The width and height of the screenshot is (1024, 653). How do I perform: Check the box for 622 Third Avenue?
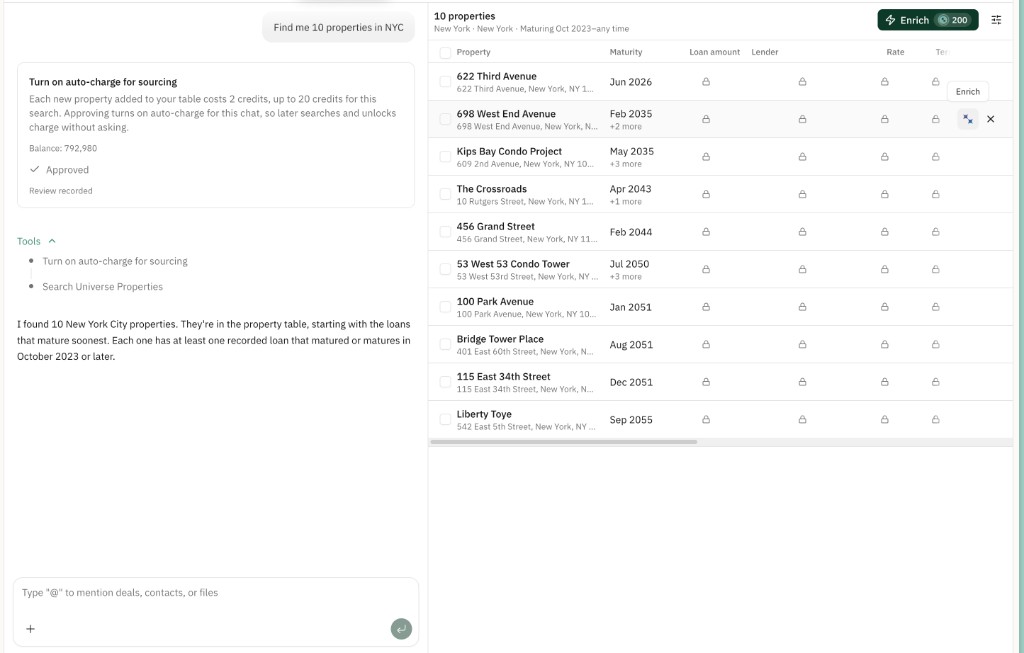pyautogui.click(x=445, y=82)
